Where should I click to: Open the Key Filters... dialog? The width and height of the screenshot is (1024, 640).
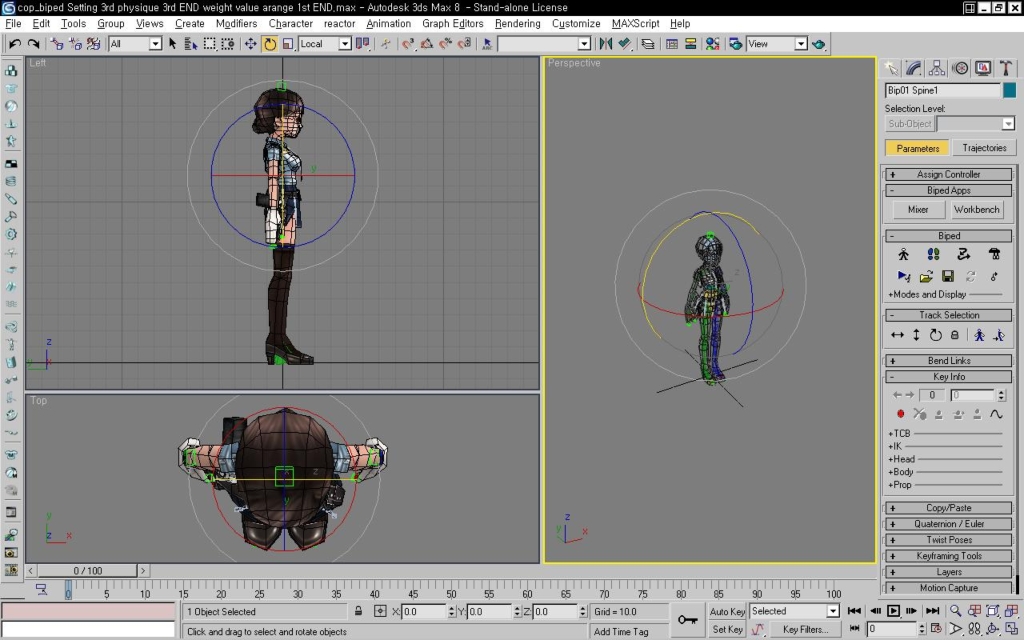pos(805,630)
